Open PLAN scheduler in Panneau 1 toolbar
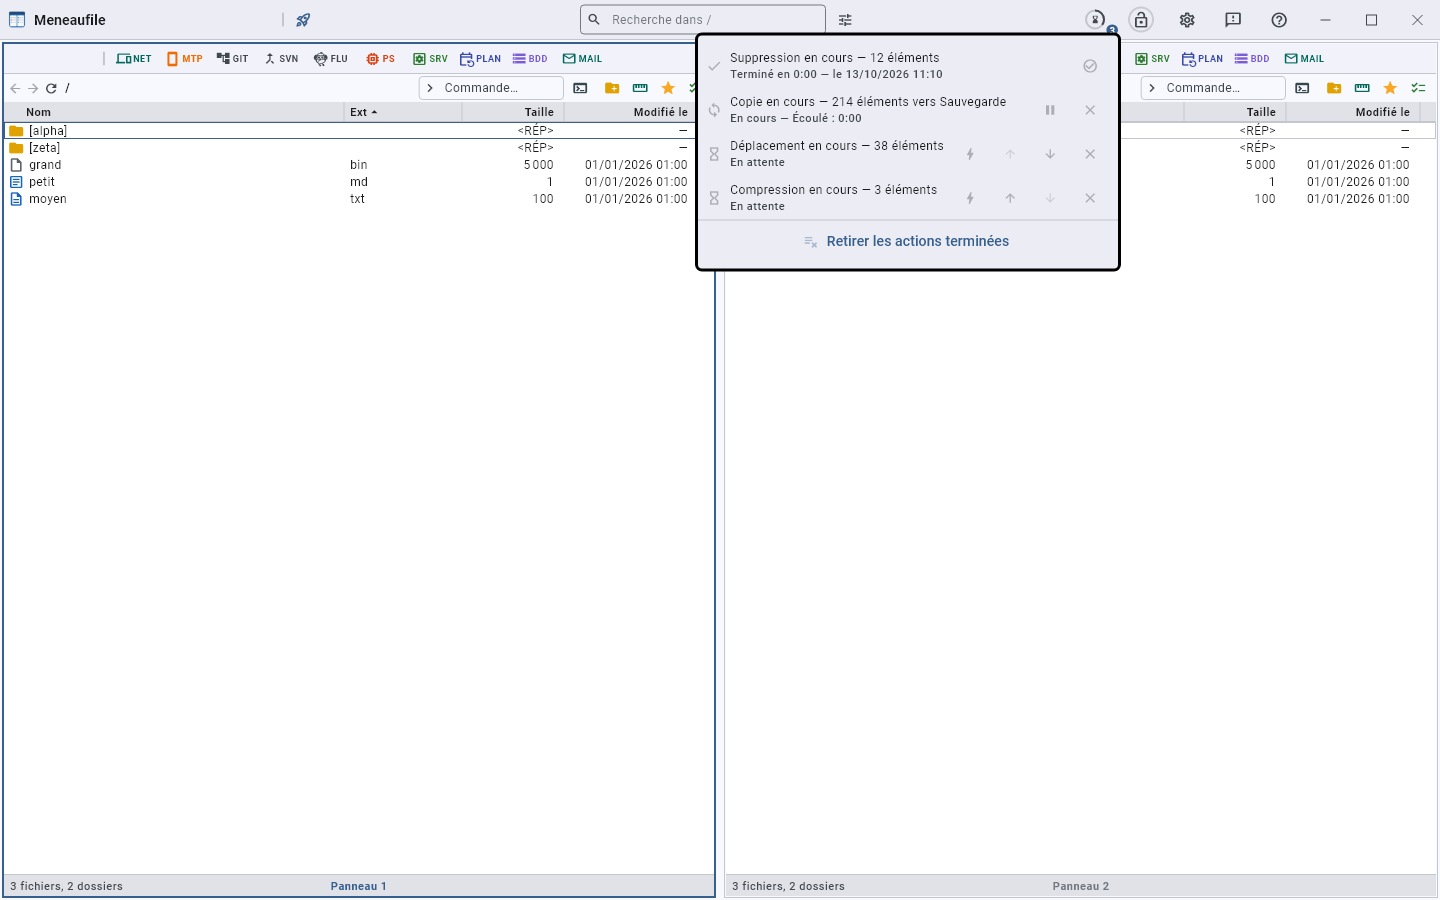 pyautogui.click(x=481, y=59)
